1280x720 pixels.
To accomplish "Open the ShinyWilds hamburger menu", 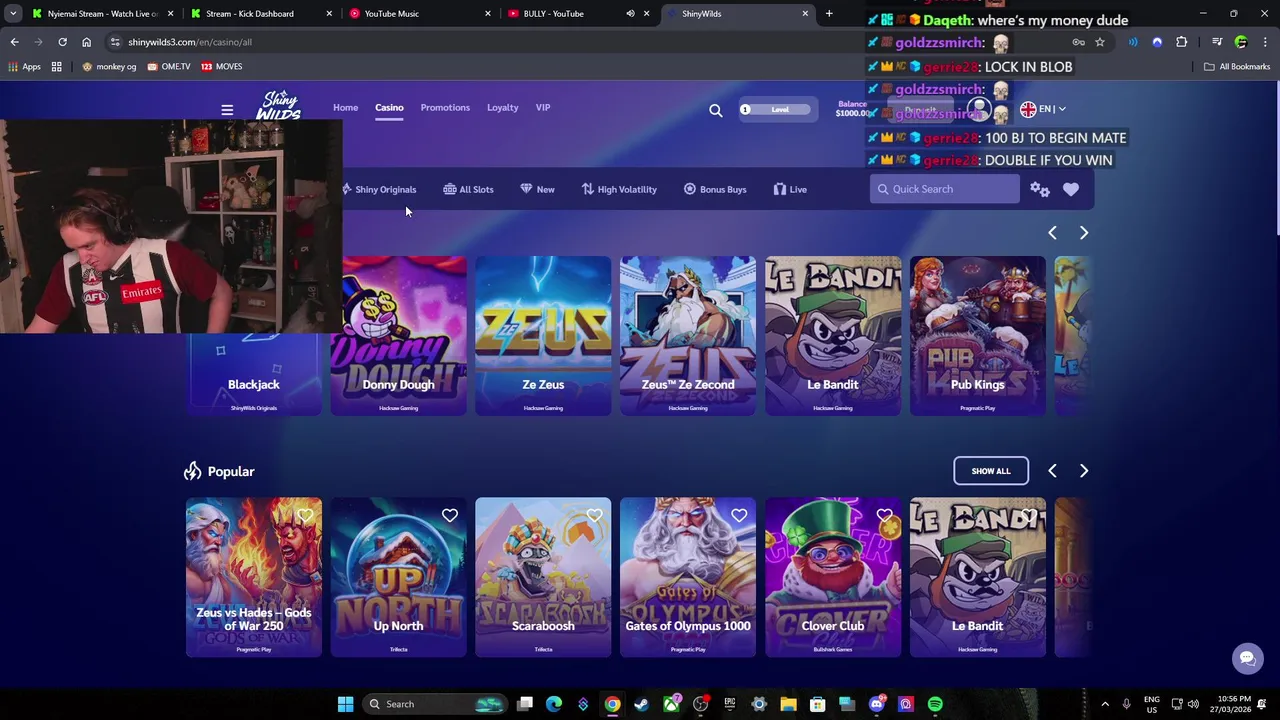I will pos(227,110).
